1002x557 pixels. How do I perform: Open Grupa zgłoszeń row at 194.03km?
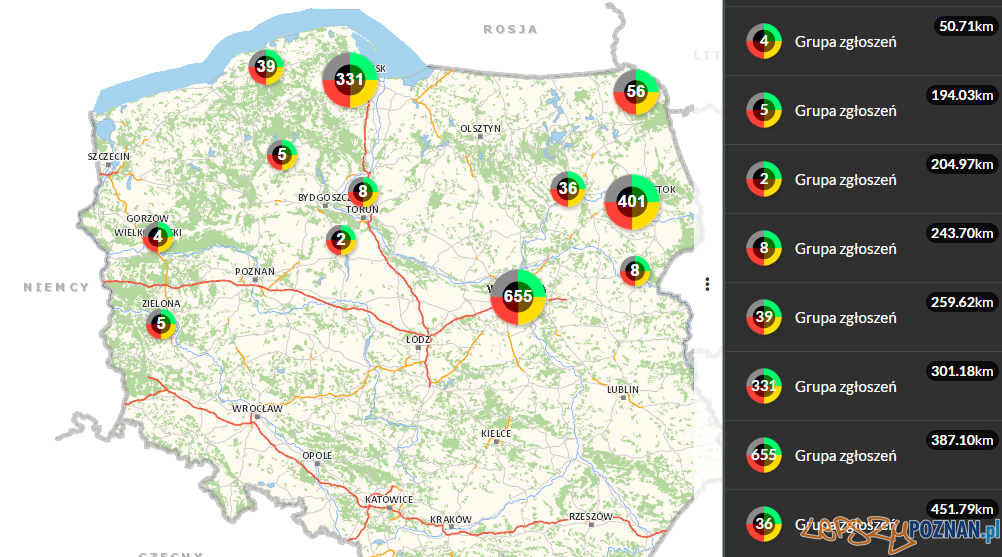click(x=863, y=111)
